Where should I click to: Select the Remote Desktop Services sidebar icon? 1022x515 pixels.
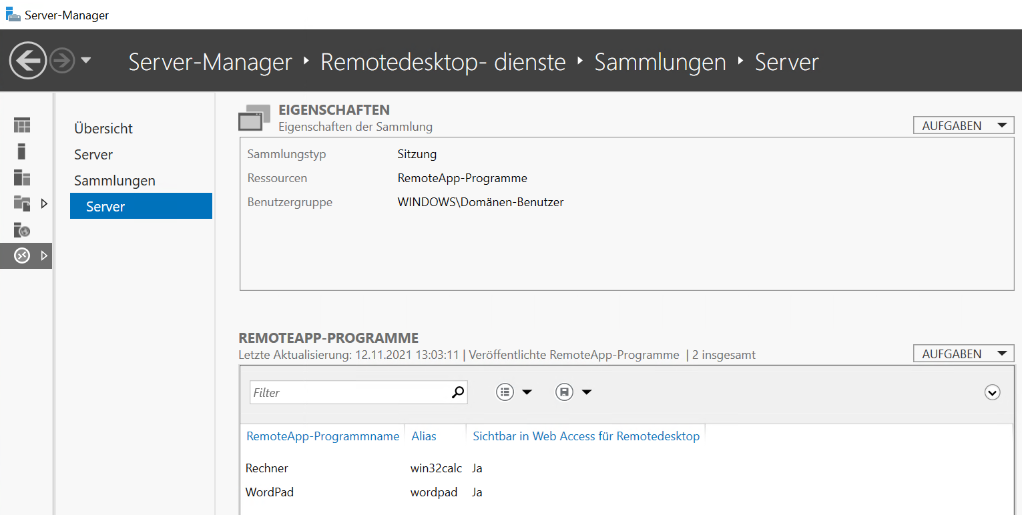pyautogui.click(x=22, y=256)
